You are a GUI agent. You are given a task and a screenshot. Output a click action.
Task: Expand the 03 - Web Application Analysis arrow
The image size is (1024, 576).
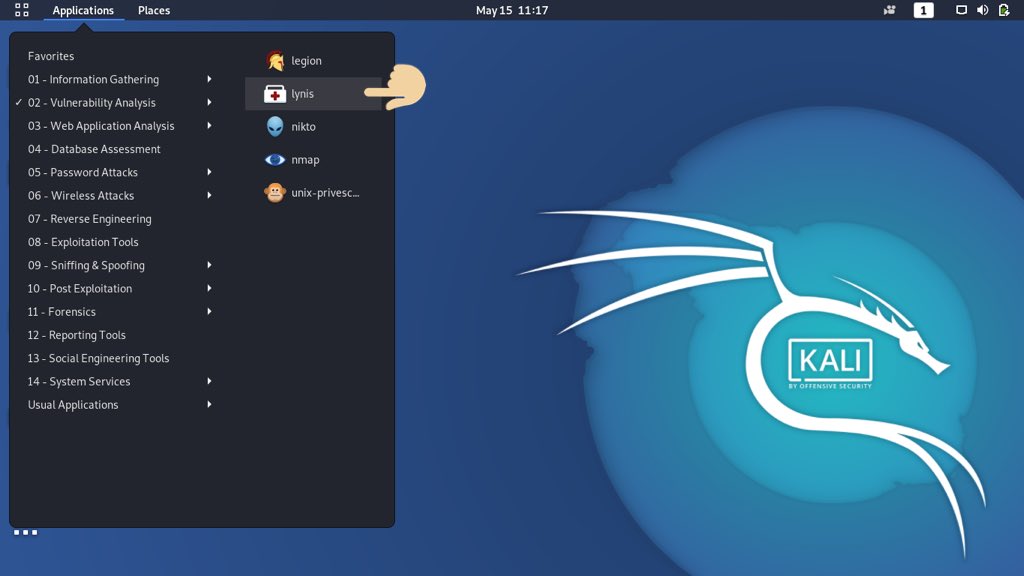[x=209, y=125]
